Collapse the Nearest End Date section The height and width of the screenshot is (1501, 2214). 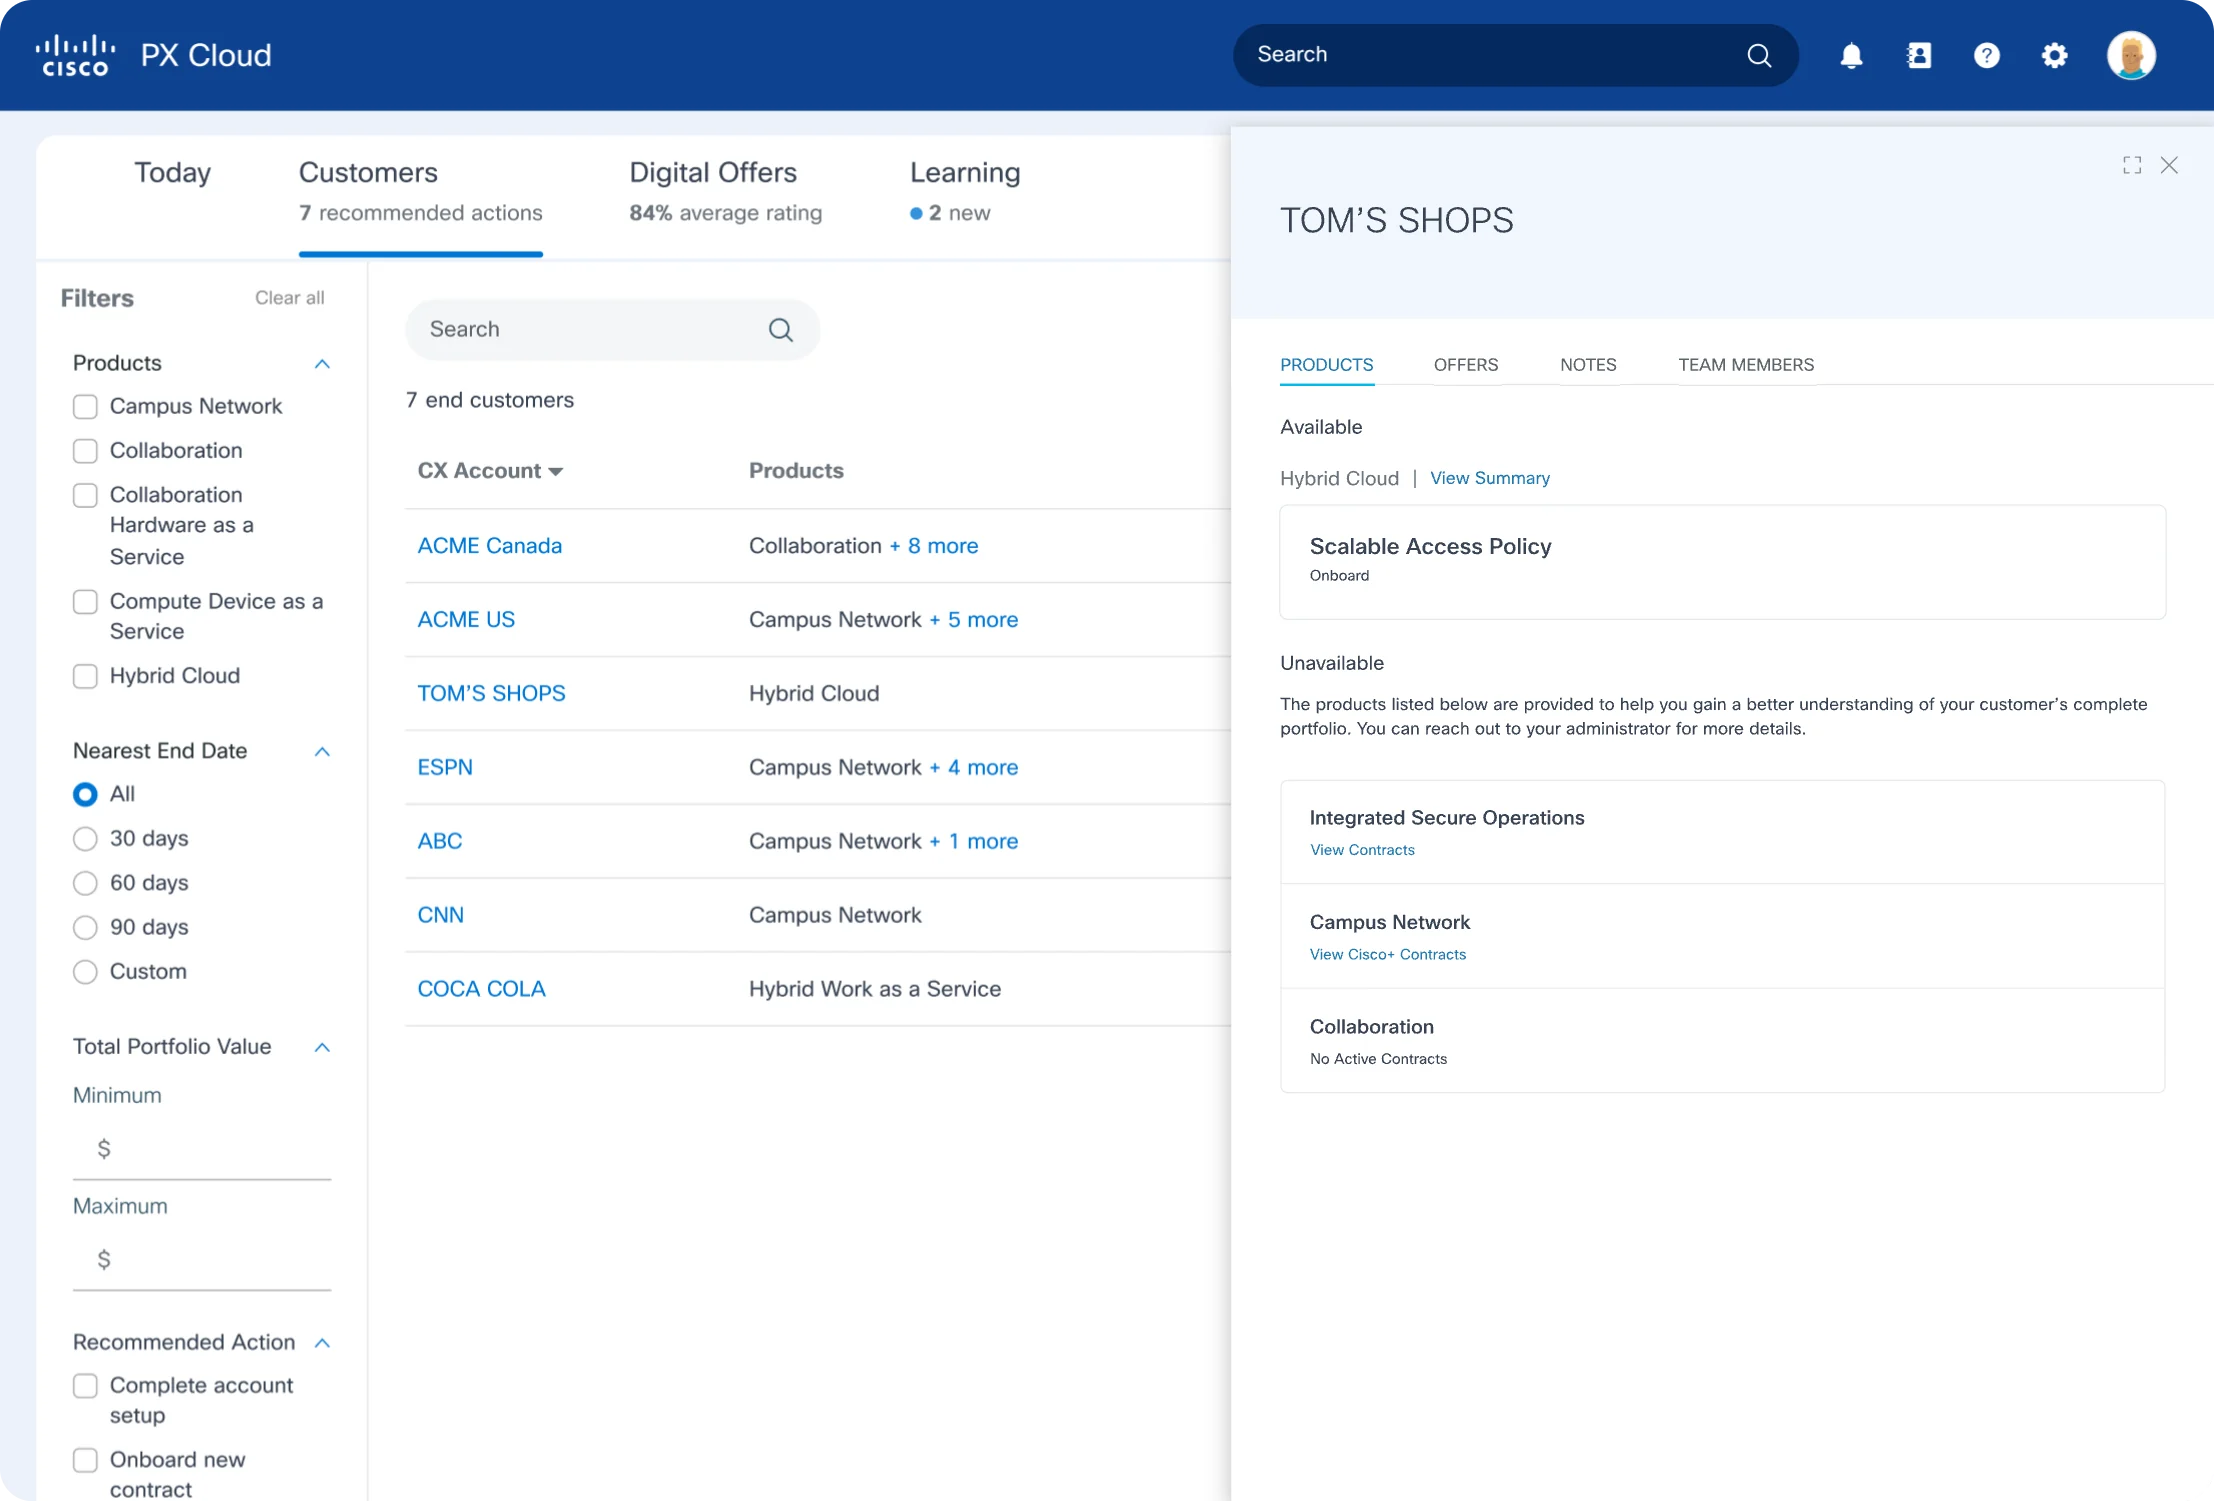[322, 751]
